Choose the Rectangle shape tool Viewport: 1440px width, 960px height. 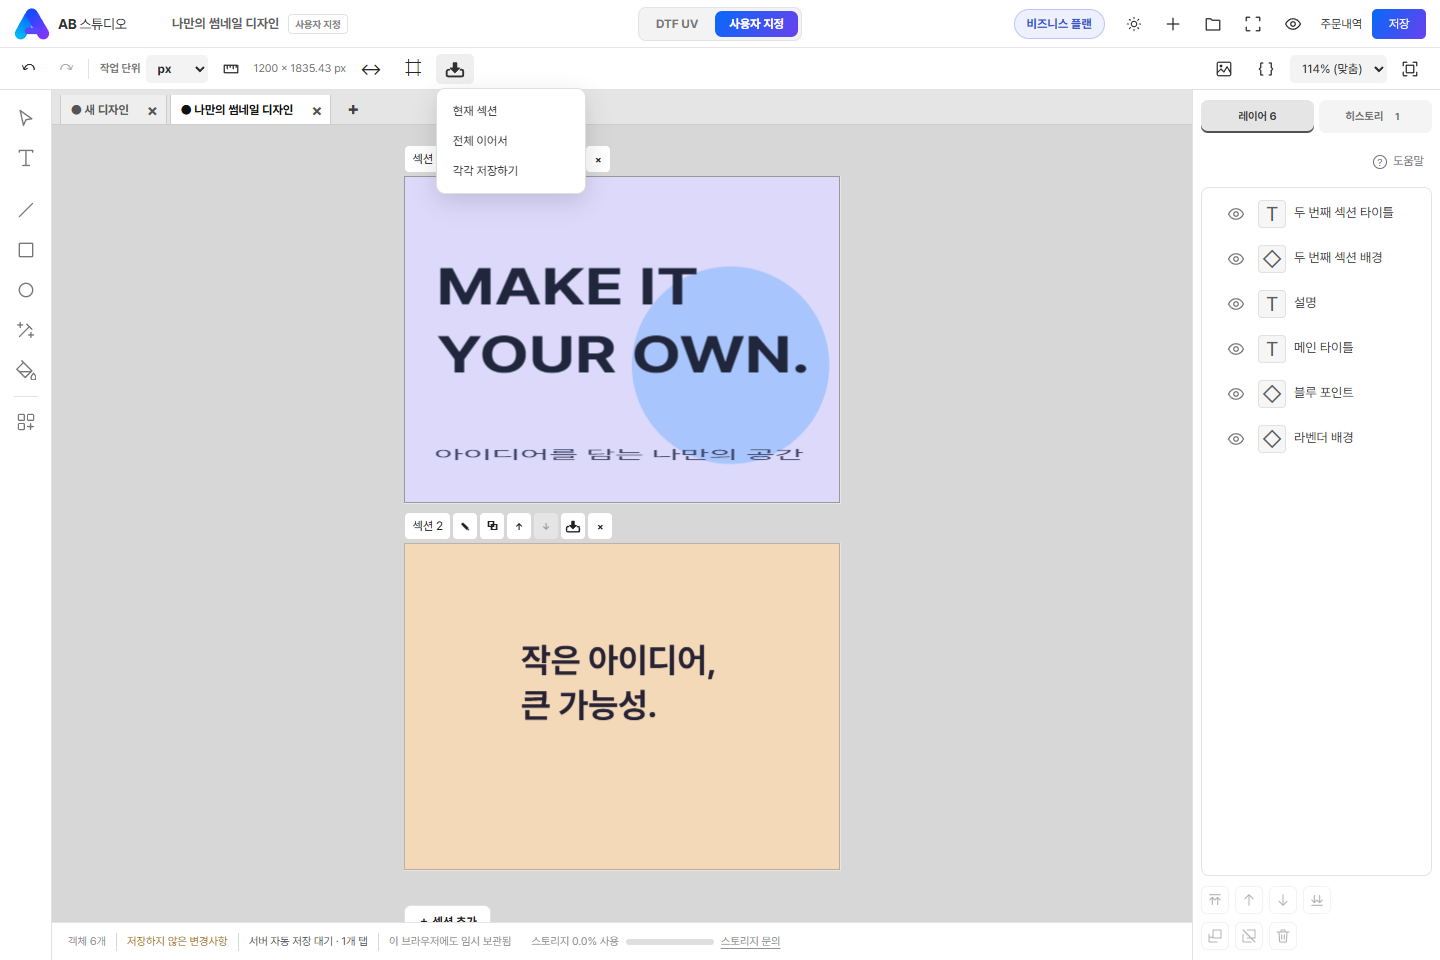(x=26, y=250)
